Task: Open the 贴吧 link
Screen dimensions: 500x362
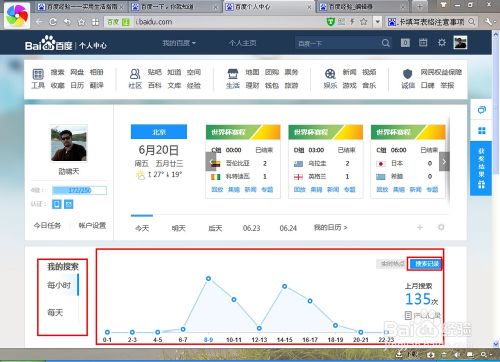Action: coord(155,72)
